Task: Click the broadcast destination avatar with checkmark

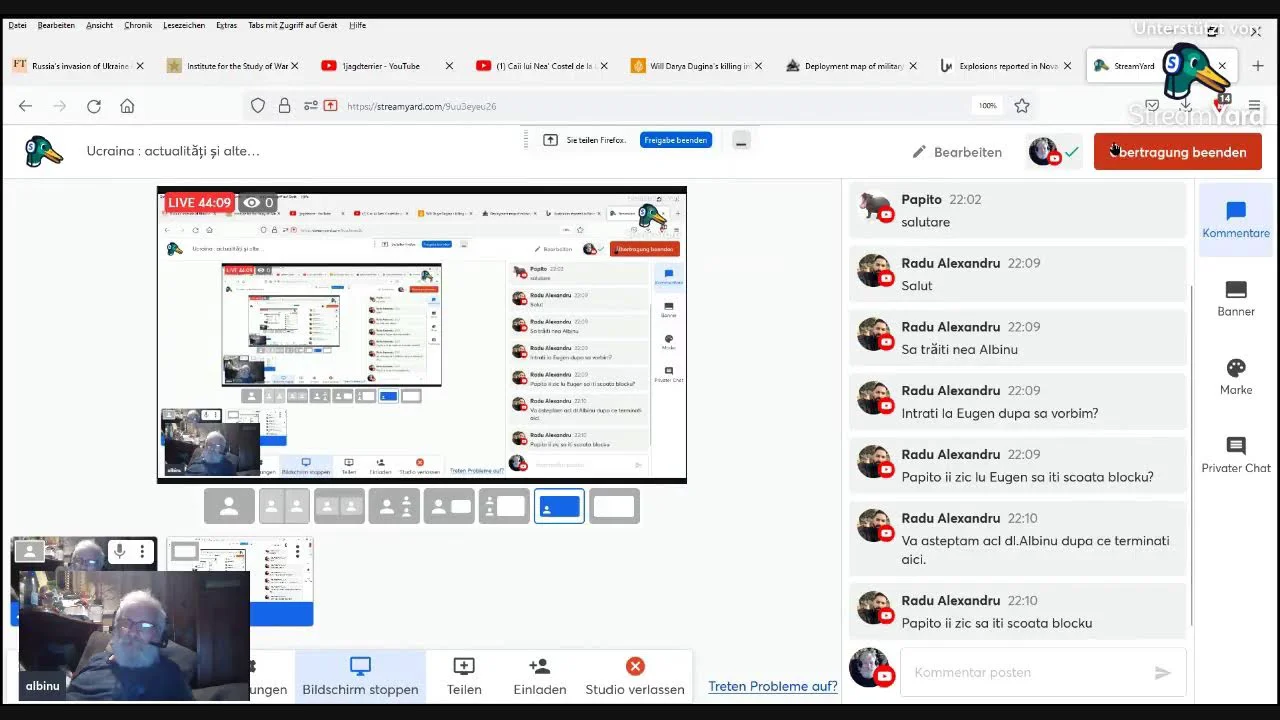Action: (1054, 152)
